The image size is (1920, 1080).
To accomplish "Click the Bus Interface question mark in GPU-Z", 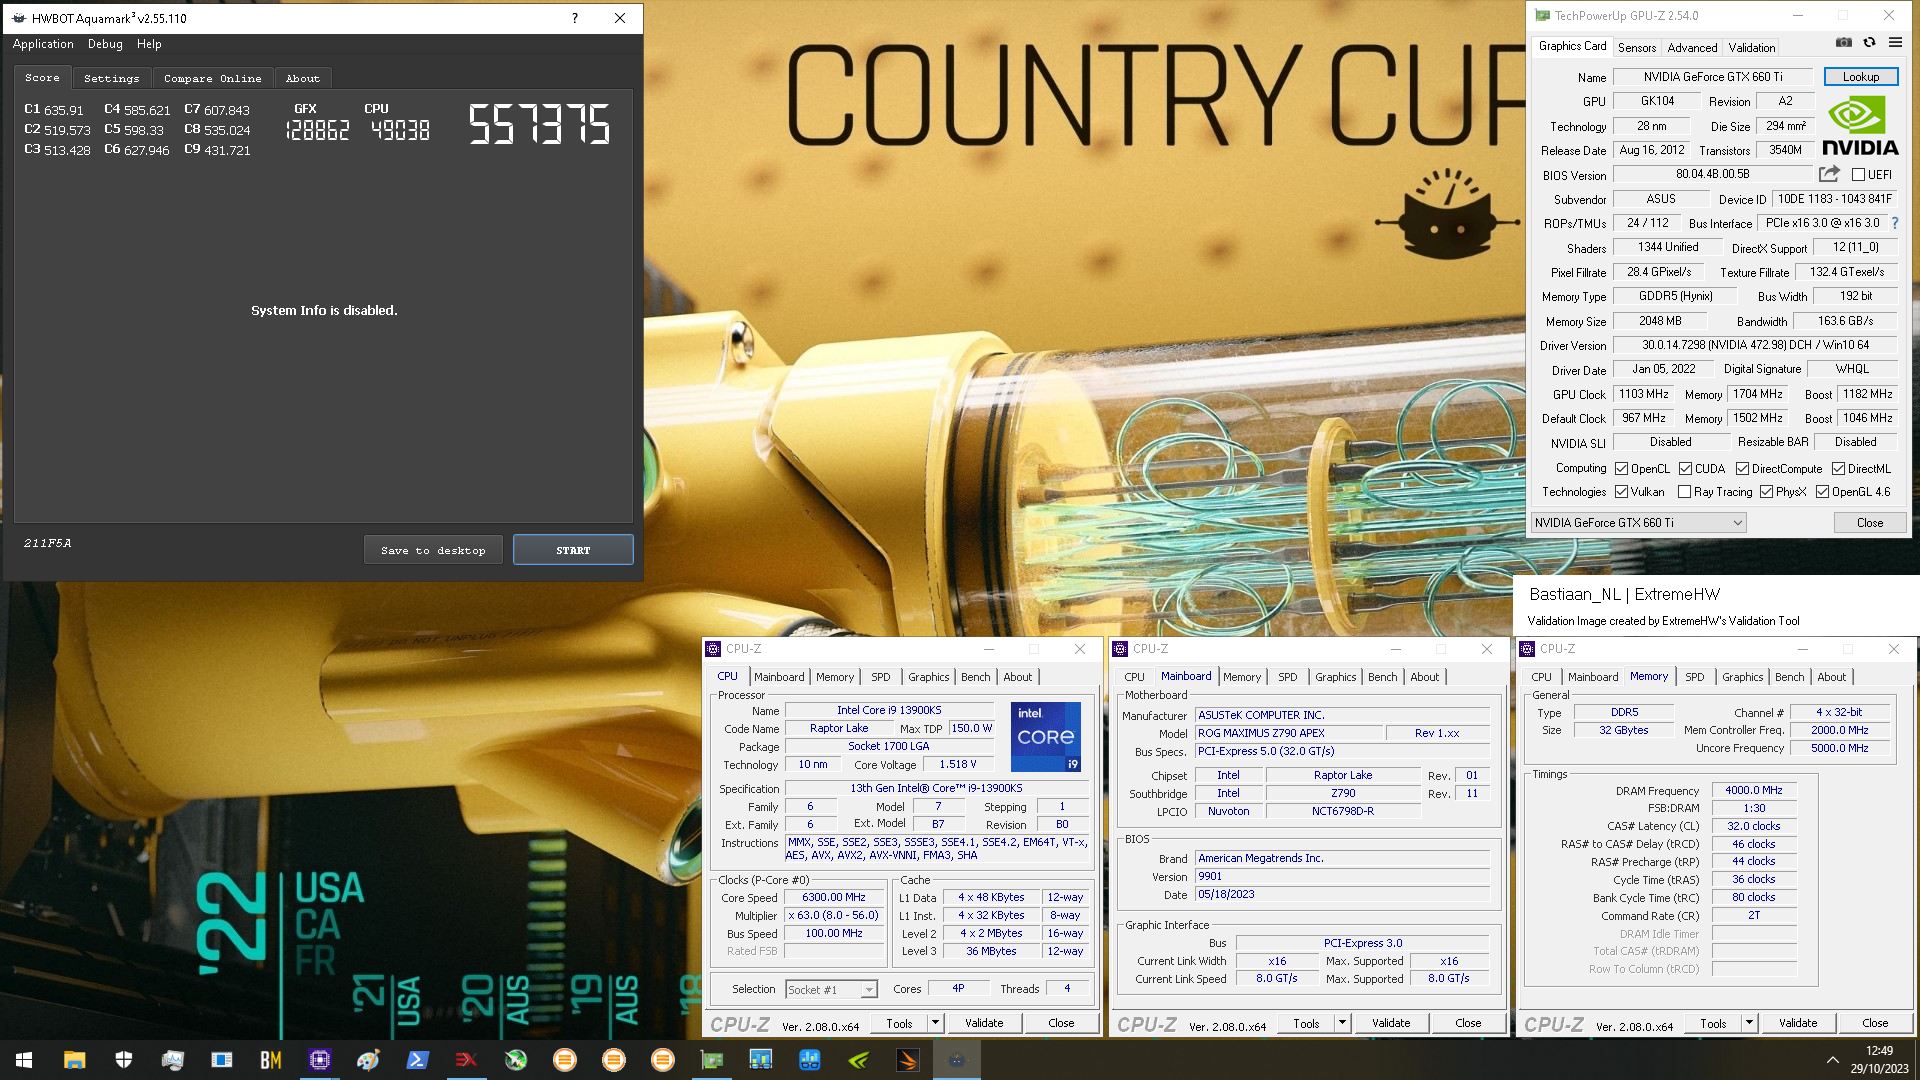I will (1894, 223).
